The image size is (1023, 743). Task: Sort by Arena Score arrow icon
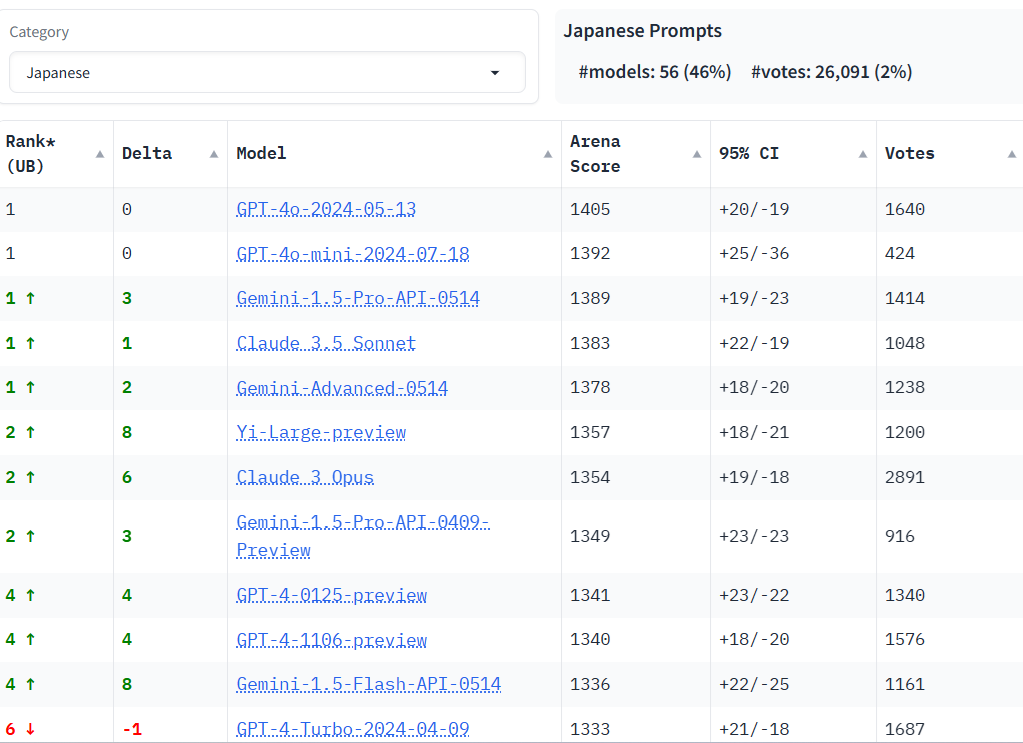pos(696,154)
